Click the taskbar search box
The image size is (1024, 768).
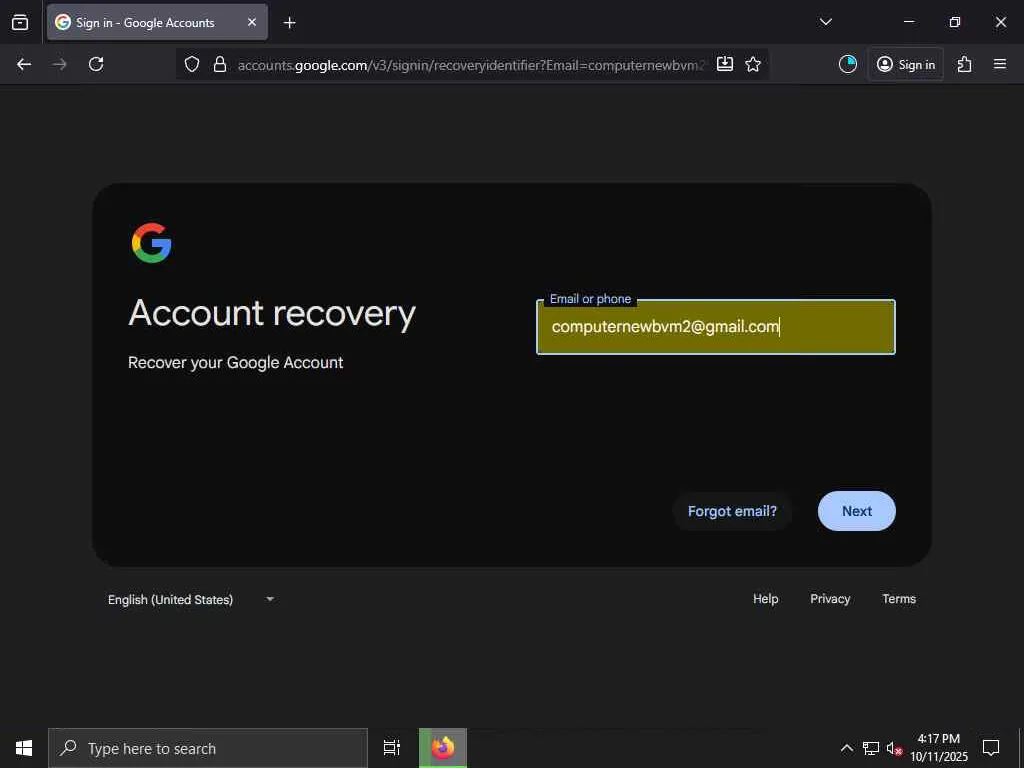[208, 748]
